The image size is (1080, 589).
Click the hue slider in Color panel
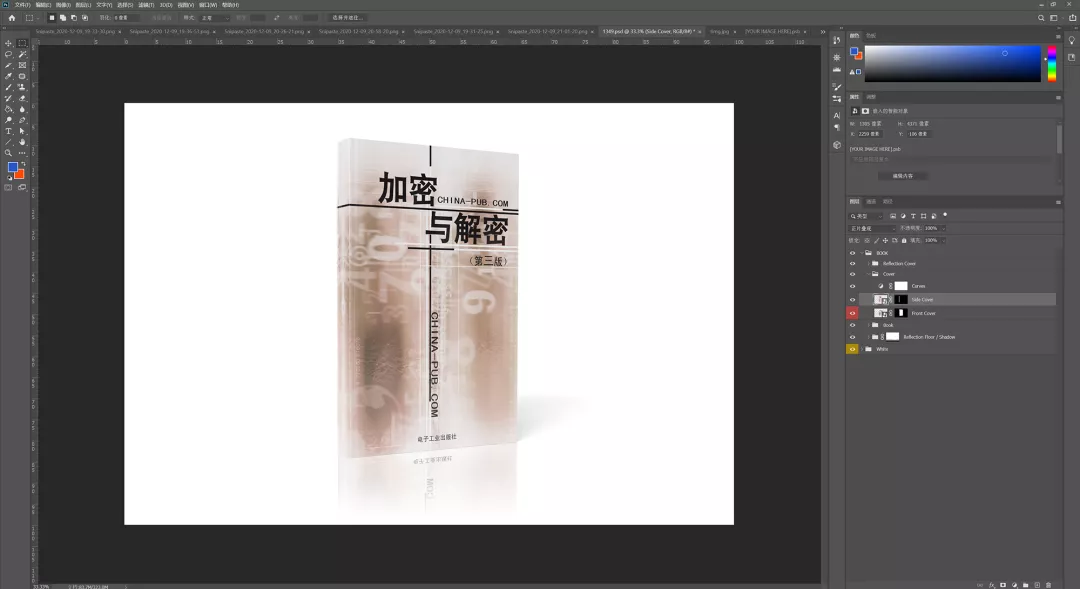click(x=1052, y=64)
